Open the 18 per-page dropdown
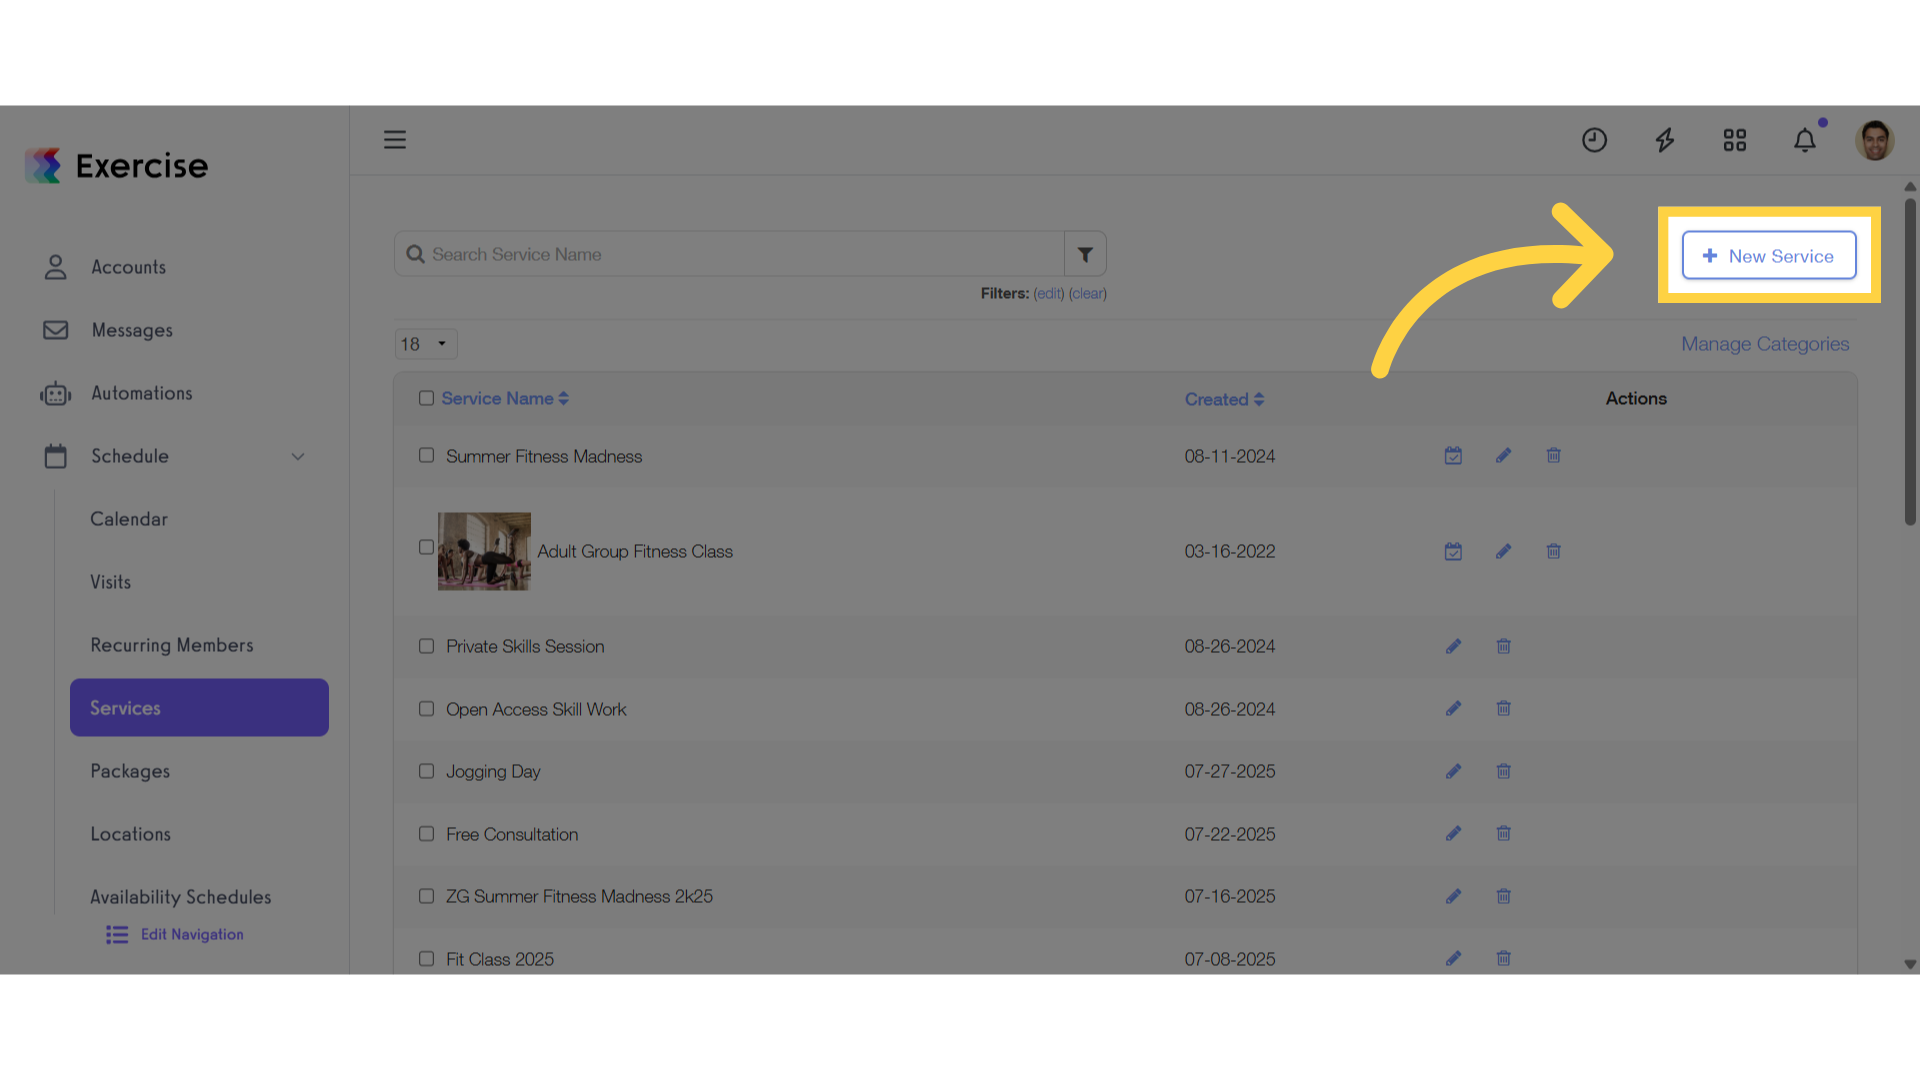Image resolution: width=1920 pixels, height=1080 pixels. pos(426,344)
